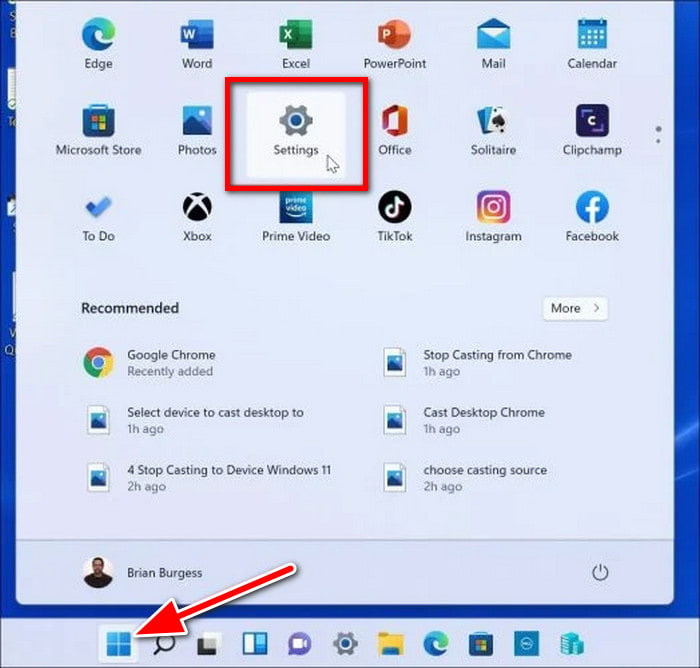Open 'Cast Desktop Chrome' recent file
The width and height of the screenshot is (700, 668).
click(464, 420)
